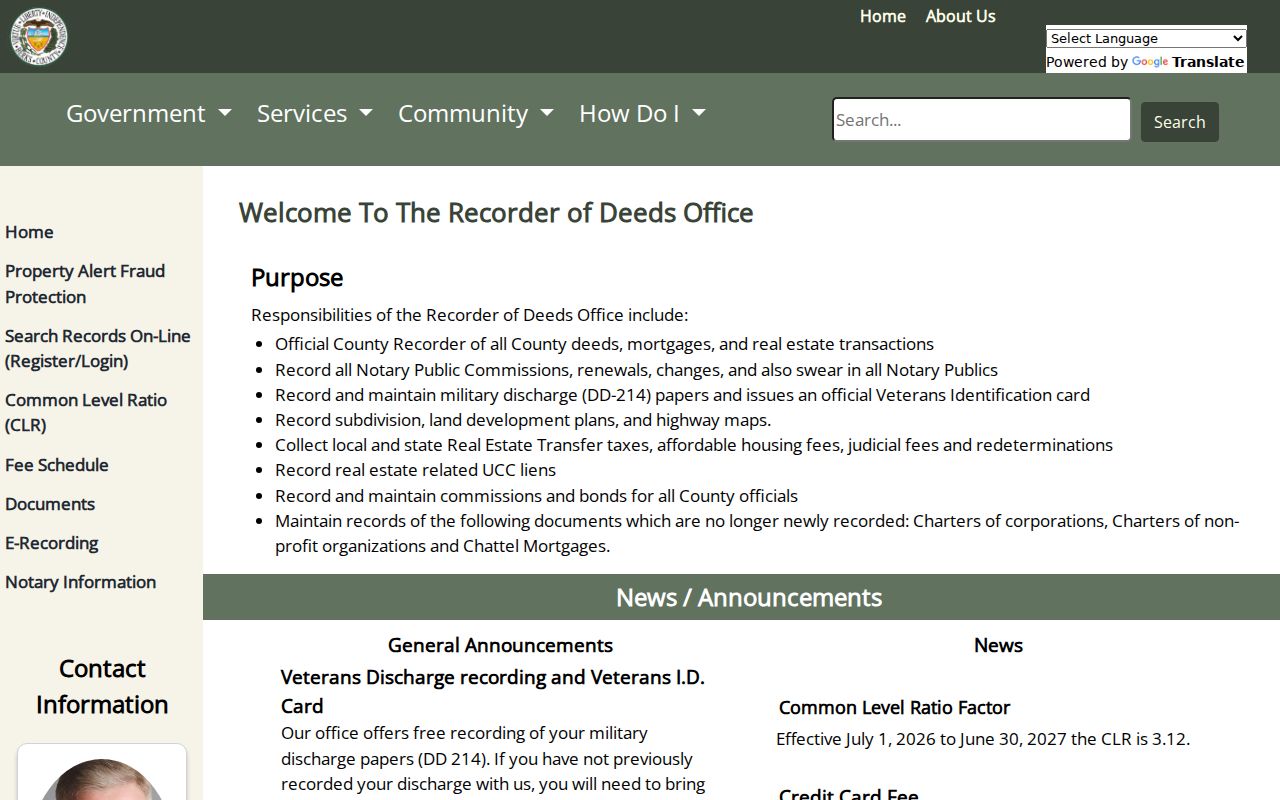
Task: Open the Documents sidebar link
Action: (x=50, y=504)
